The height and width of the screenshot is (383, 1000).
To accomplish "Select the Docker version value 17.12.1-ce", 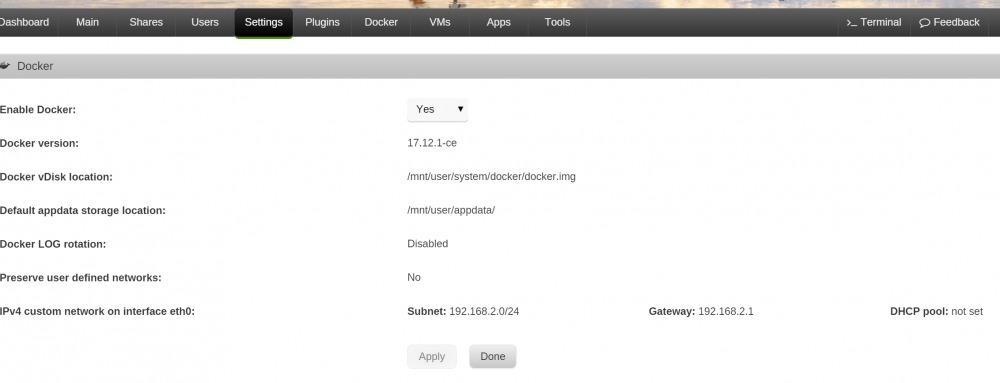I will click(432, 143).
